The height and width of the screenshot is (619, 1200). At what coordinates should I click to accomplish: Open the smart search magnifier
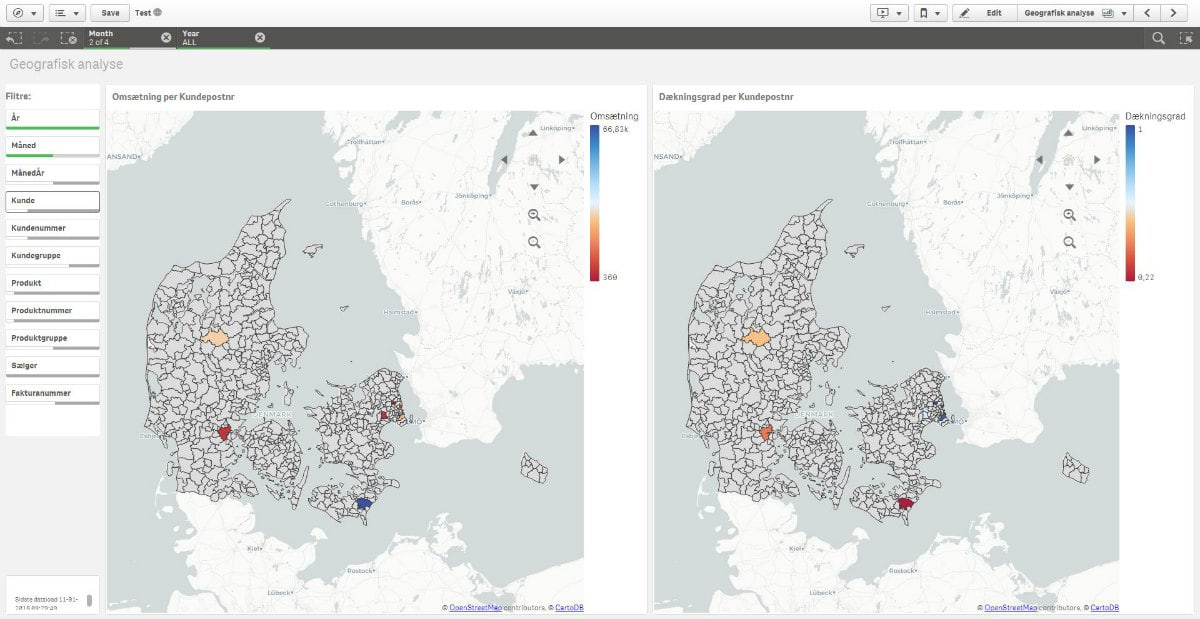(x=1158, y=38)
